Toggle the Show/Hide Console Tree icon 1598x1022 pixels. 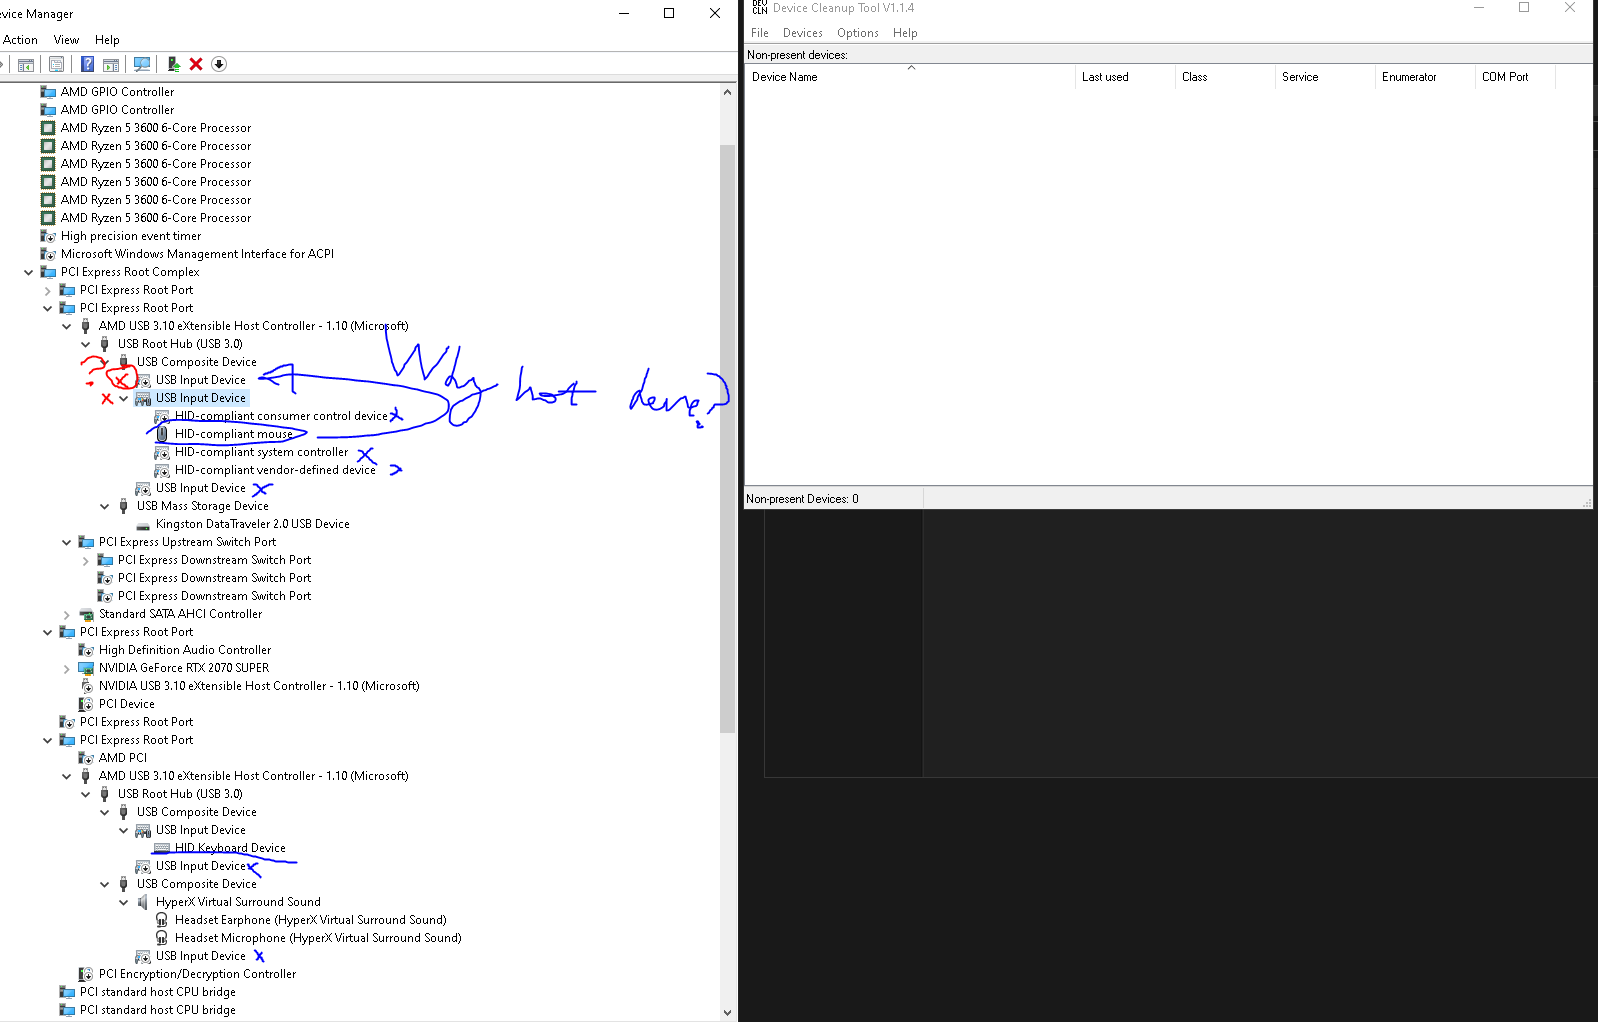tap(26, 64)
